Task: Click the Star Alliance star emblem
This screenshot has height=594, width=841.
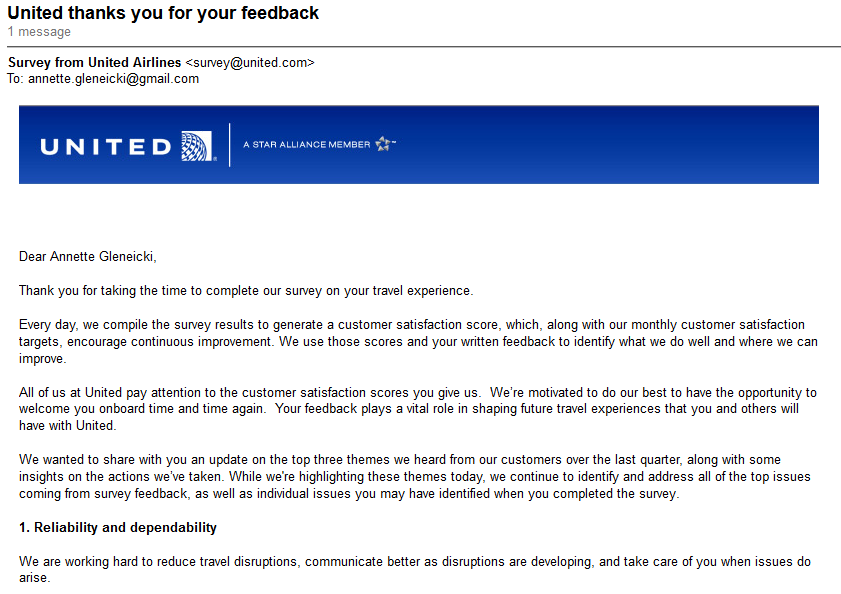Action: pyautogui.click(x=384, y=144)
